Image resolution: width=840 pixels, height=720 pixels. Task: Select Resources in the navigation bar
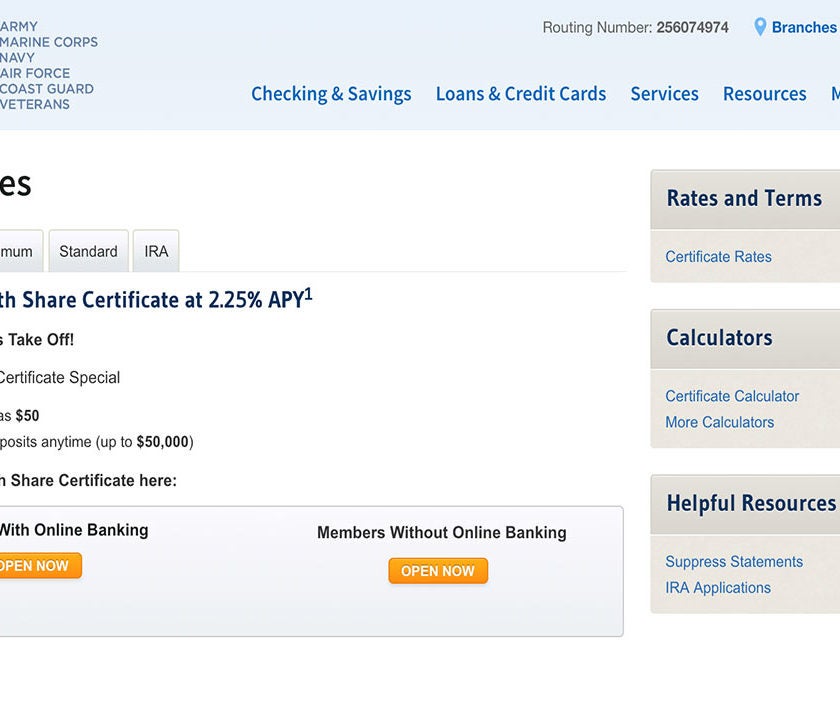tap(764, 94)
